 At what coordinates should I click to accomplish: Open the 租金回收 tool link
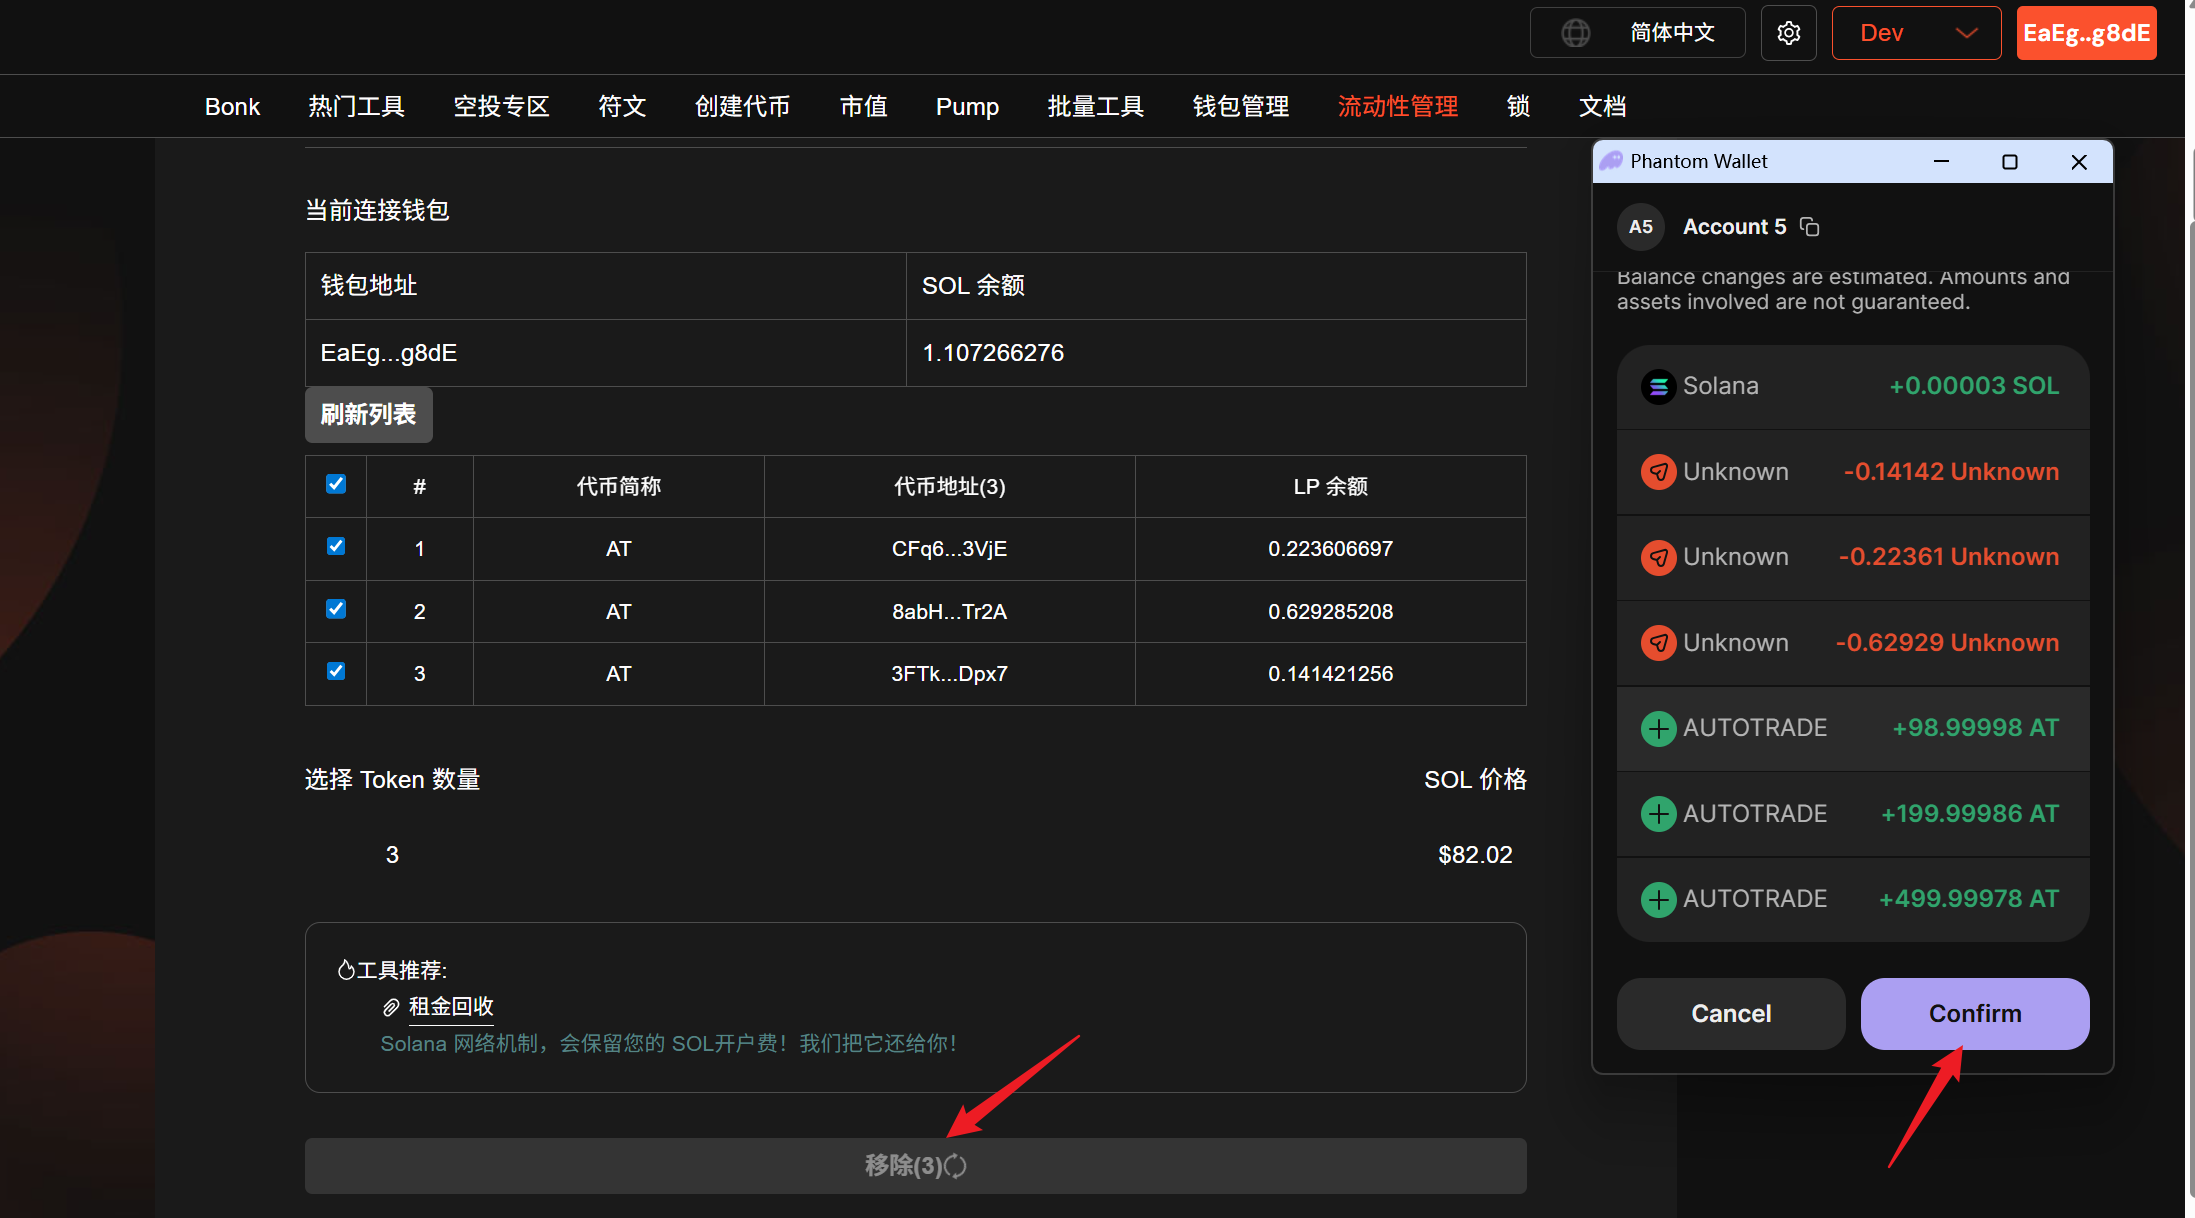(451, 1007)
